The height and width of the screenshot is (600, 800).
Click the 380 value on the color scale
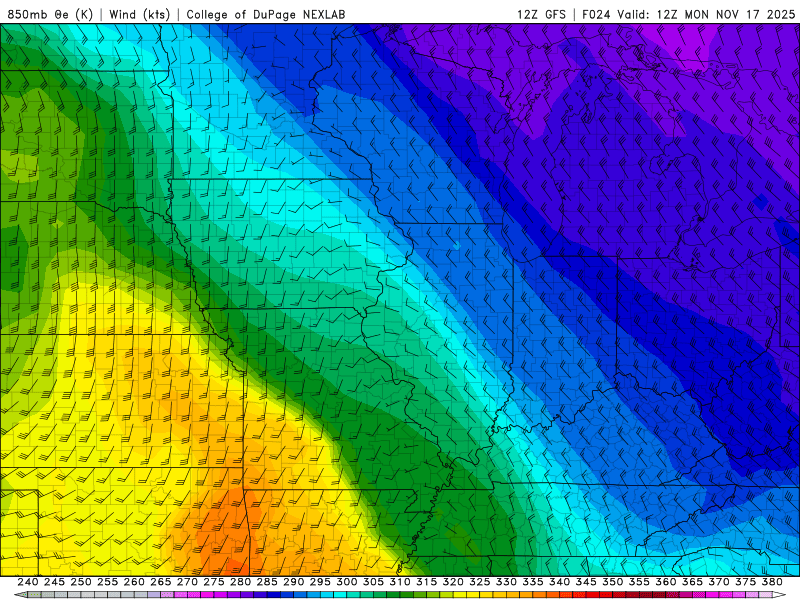772,582
